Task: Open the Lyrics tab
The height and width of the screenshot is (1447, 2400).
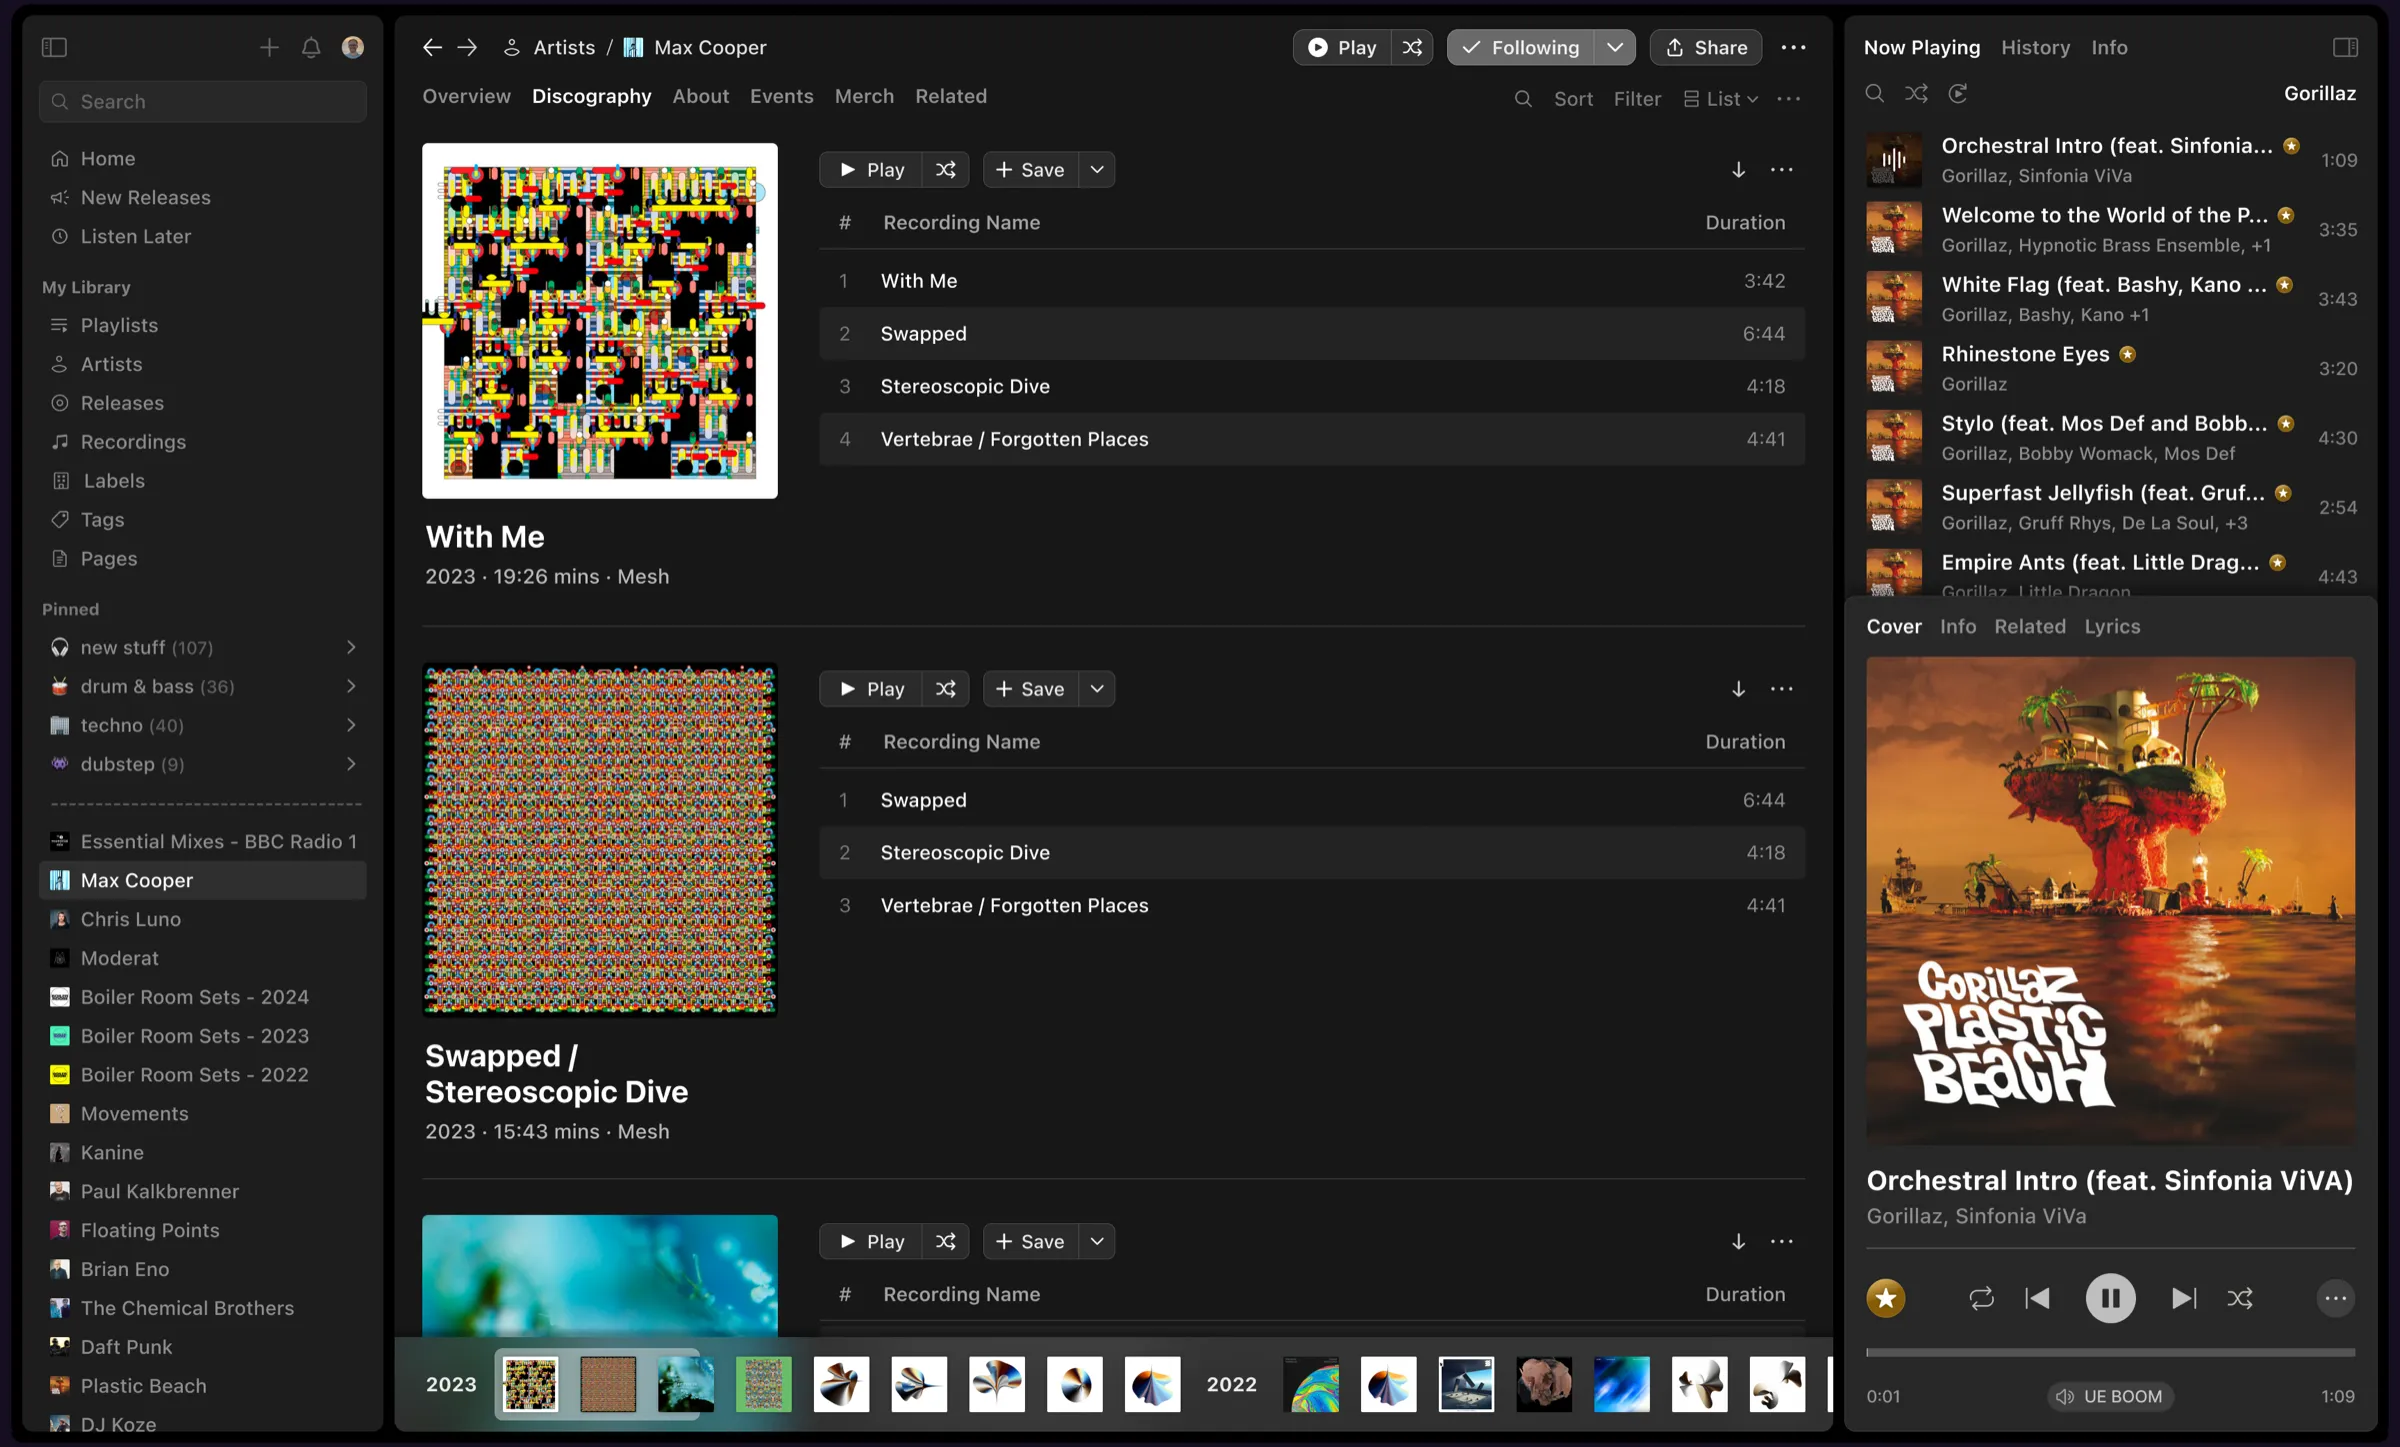Action: (2112, 626)
